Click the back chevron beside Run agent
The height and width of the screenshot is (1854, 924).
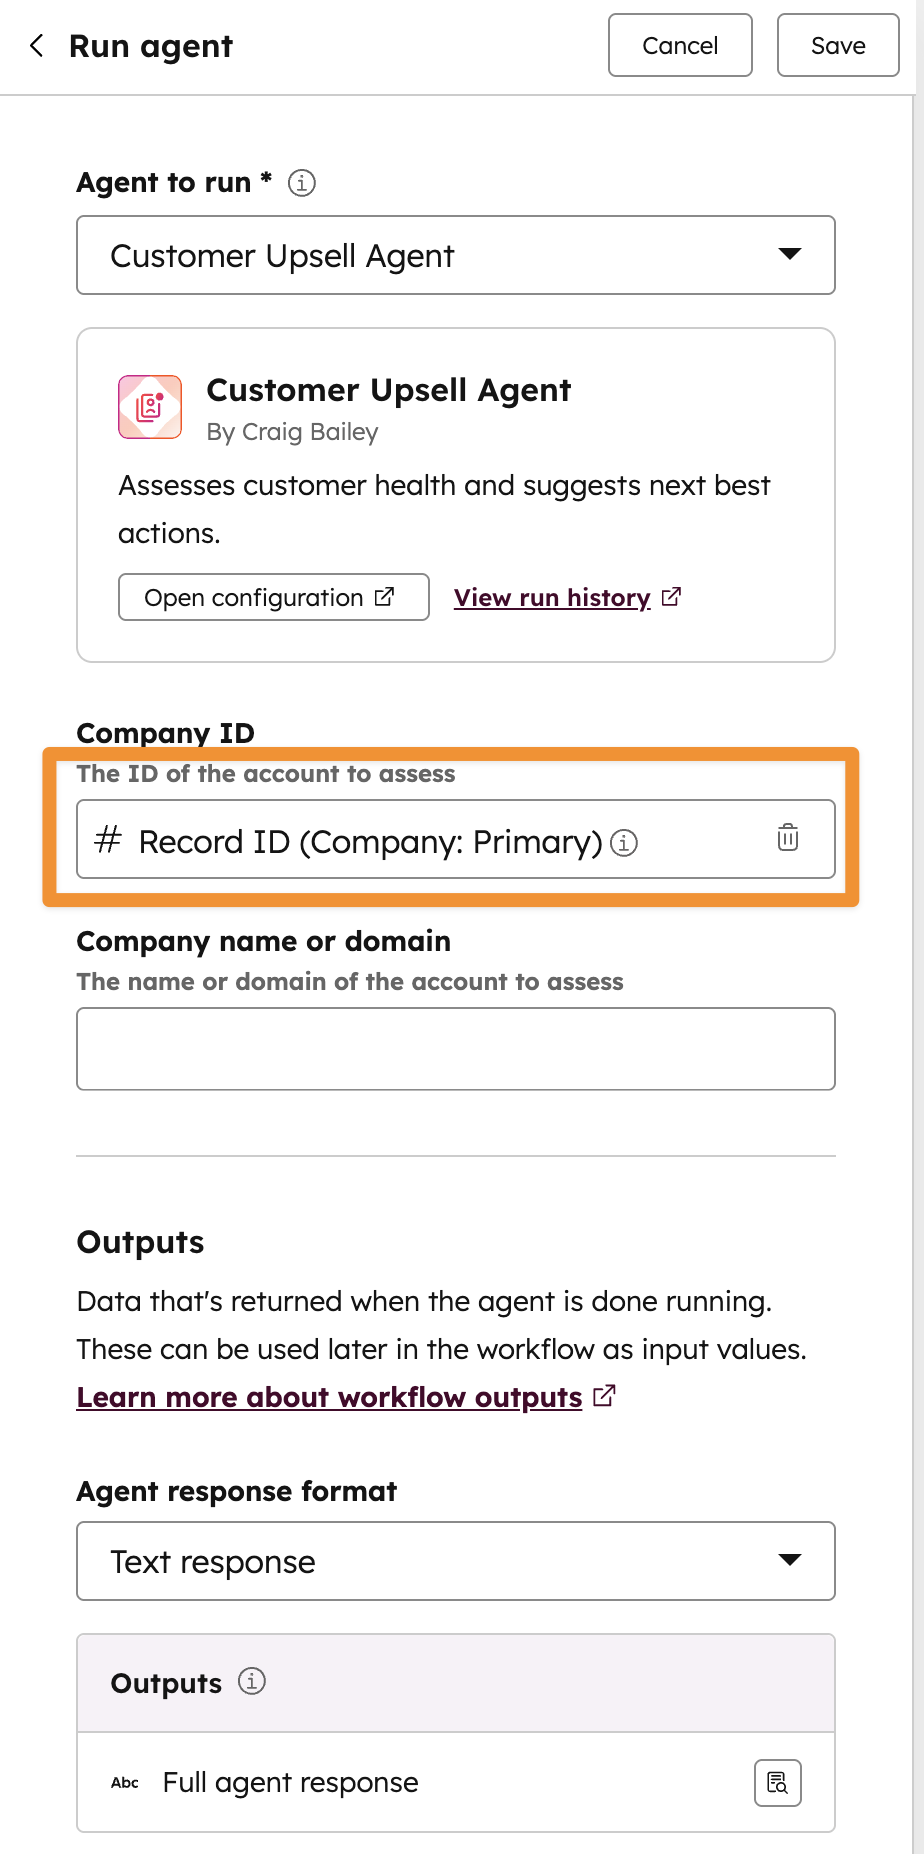click(36, 45)
